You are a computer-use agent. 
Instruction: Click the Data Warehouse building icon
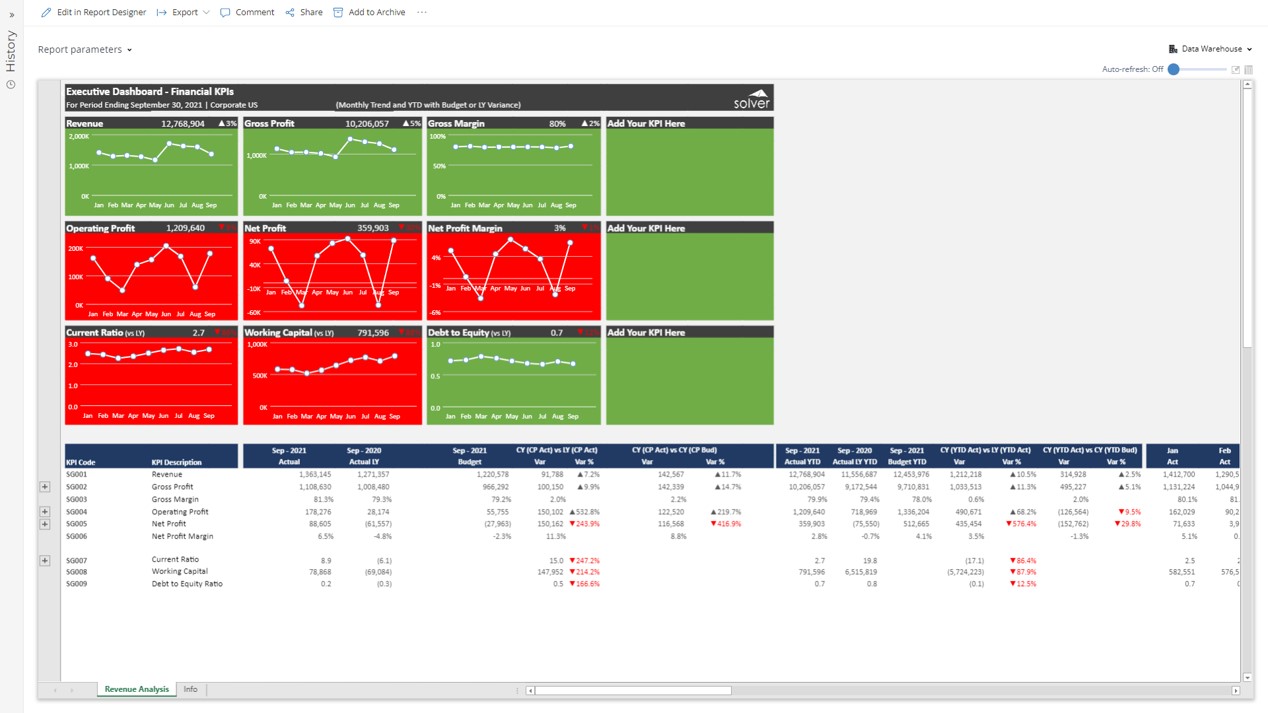(x=1173, y=49)
